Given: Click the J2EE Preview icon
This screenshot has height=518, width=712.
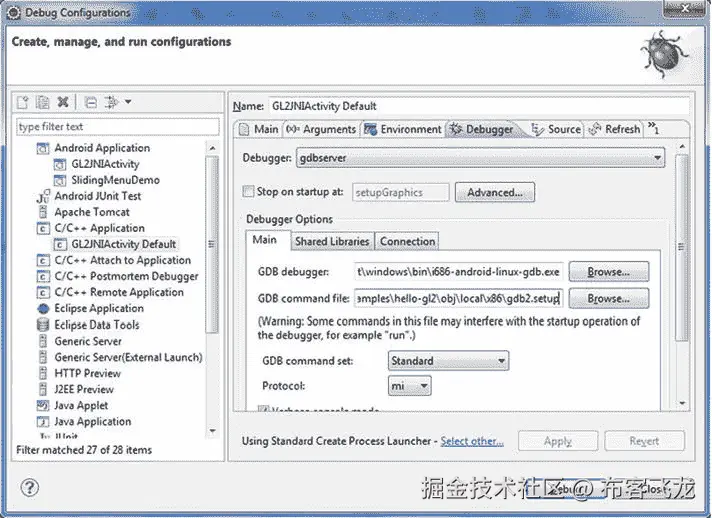Looking at the screenshot, I should click(x=43, y=389).
